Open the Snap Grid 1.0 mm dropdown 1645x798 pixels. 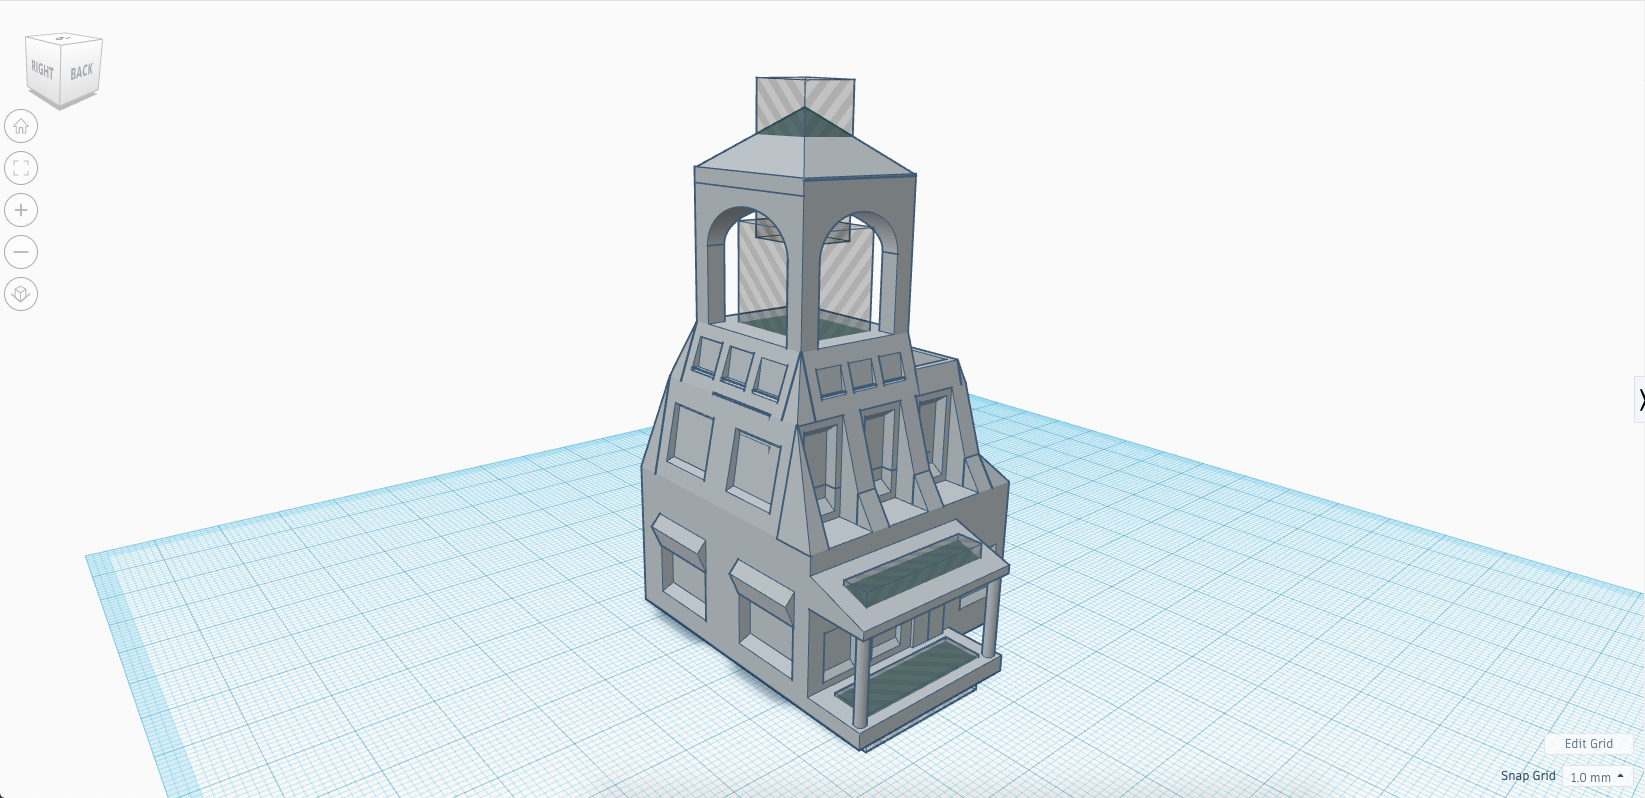(x=1596, y=777)
